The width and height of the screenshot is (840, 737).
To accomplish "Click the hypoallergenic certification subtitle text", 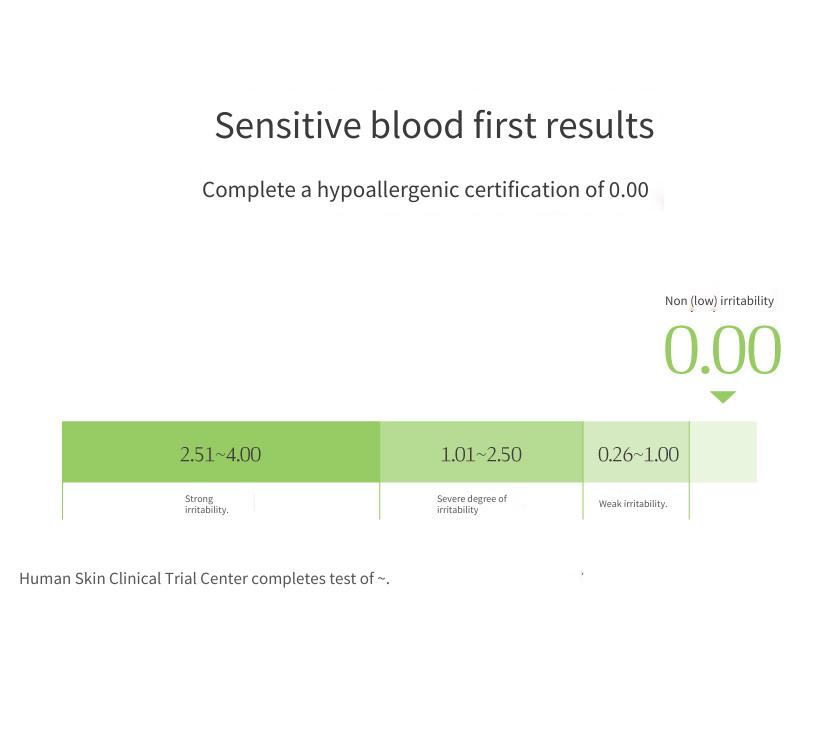I will (x=425, y=191).
